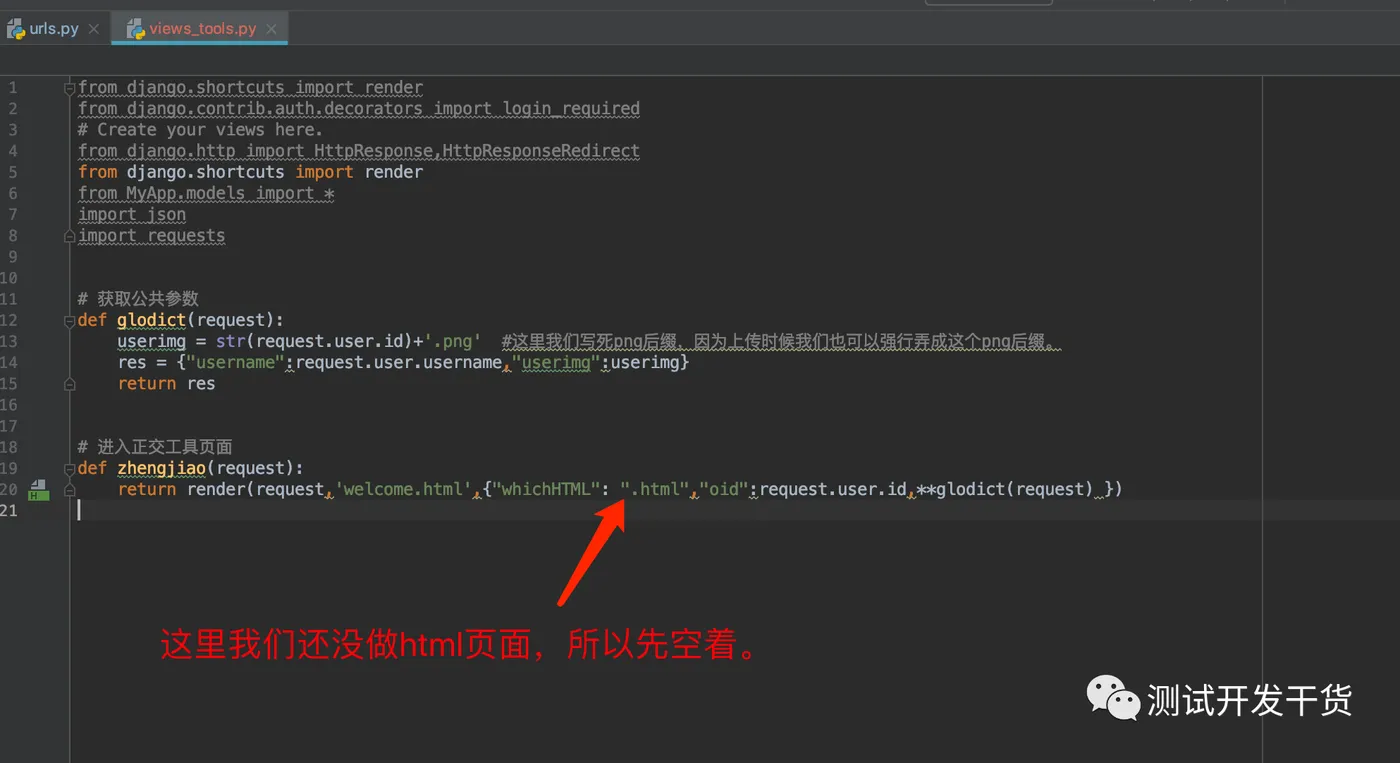The width and height of the screenshot is (1400, 763).
Task: Click the fold end marker on line 20
Action: click(70, 490)
